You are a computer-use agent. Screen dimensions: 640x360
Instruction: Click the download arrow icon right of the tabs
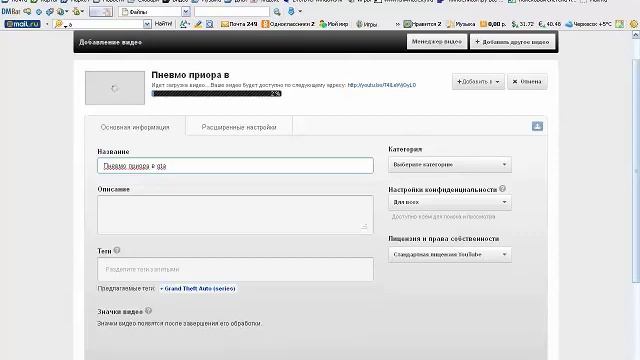click(x=537, y=126)
